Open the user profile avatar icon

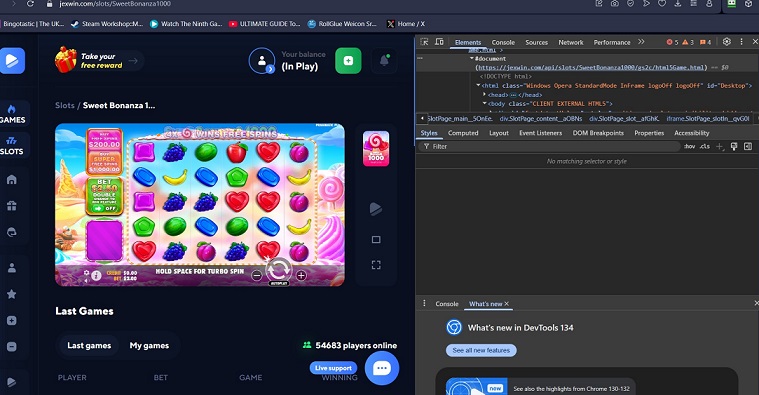tap(261, 61)
